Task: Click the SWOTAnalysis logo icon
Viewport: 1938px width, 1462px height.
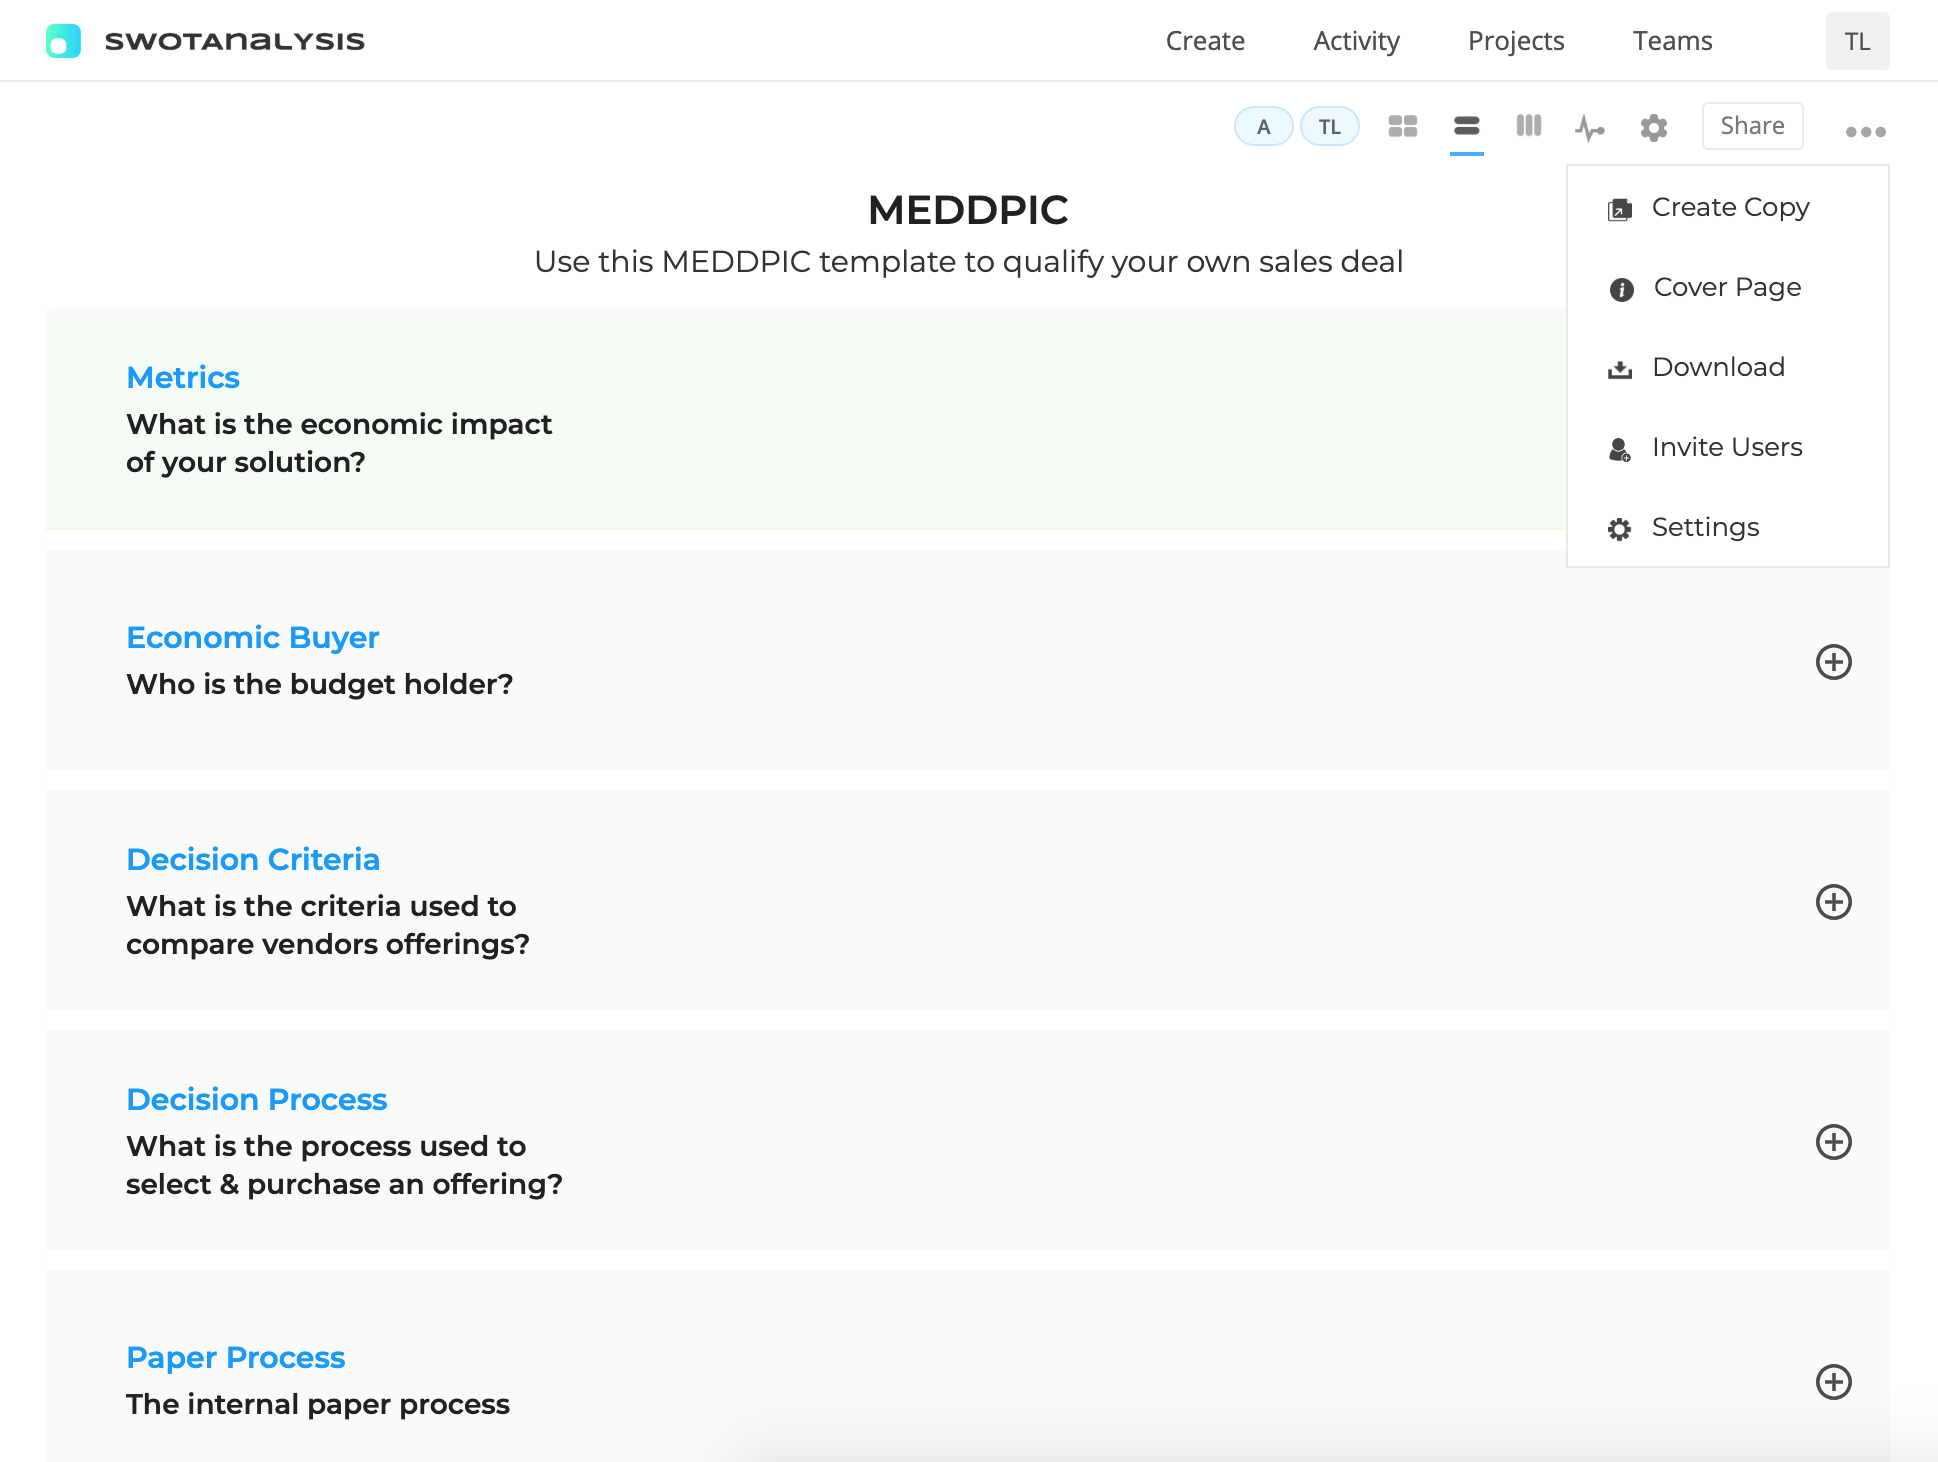Action: click(63, 41)
